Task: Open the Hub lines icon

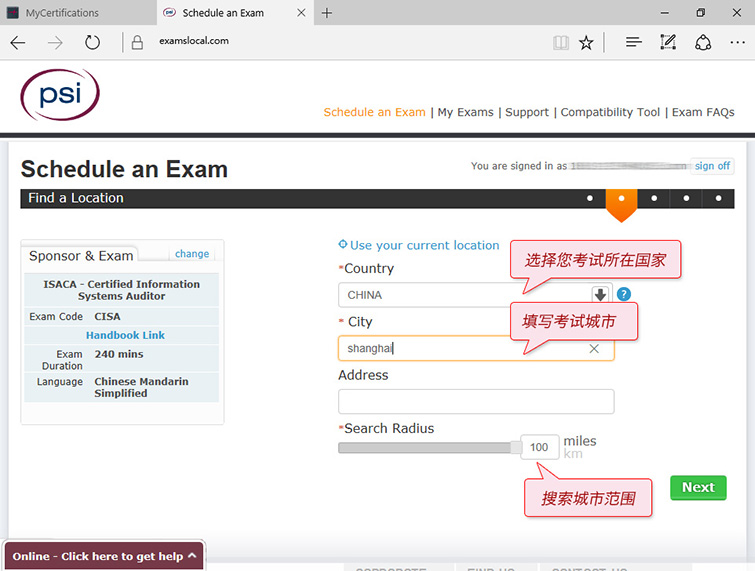Action: [x=634, y=42]
